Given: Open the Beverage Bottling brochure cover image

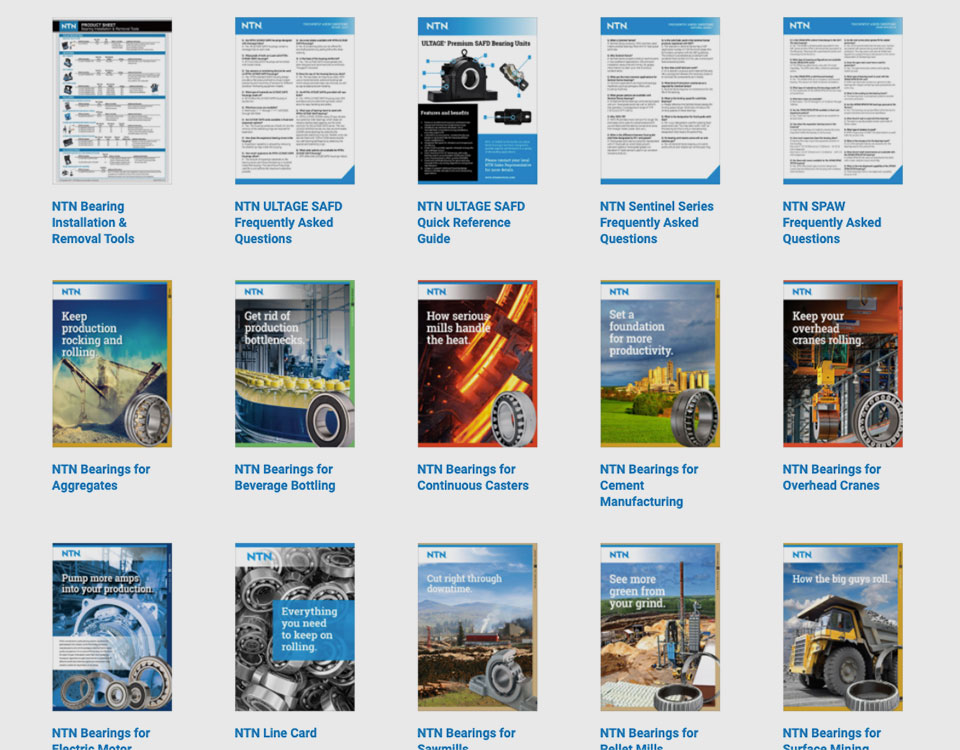Looking at the screenshot, I should [294, 364].
